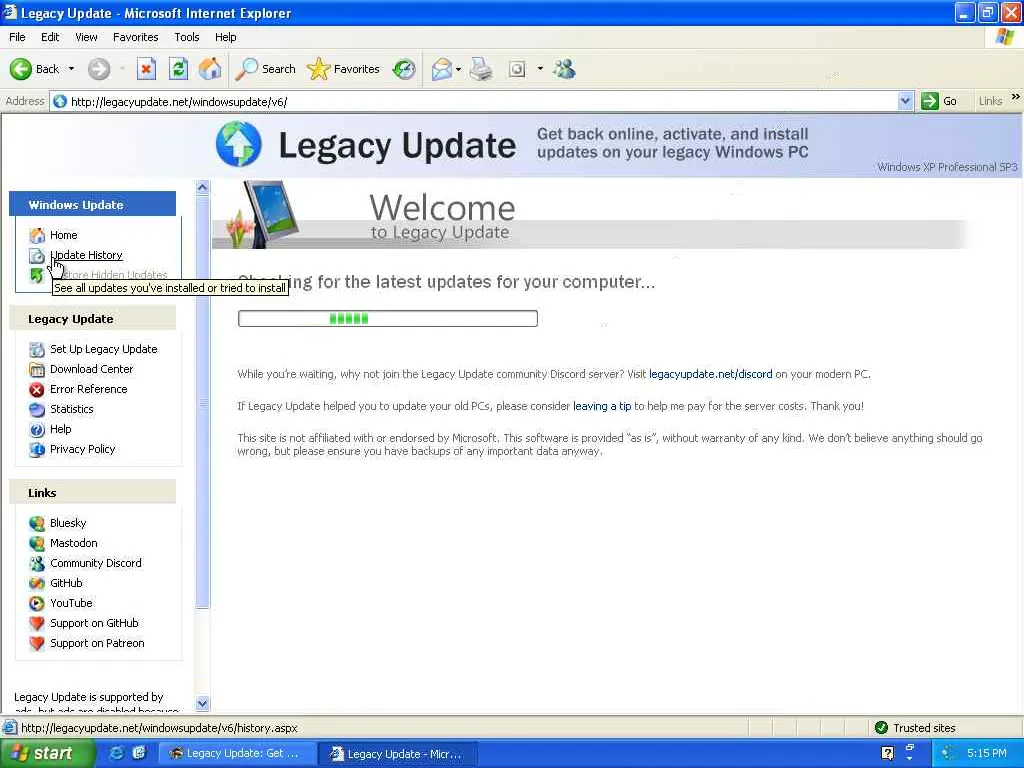Click the Community Discord people icon

pyautogui.click(x=37, y=564)
